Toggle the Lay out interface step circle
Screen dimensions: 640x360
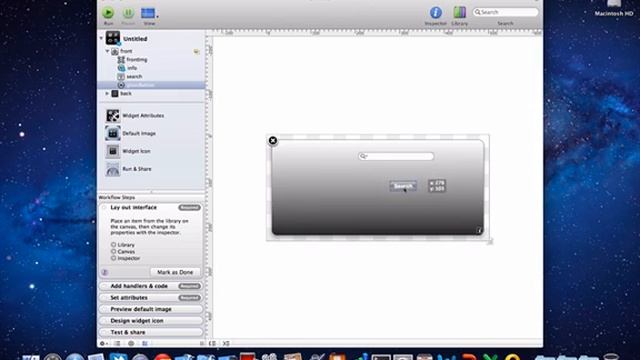(x=104, y=207)
